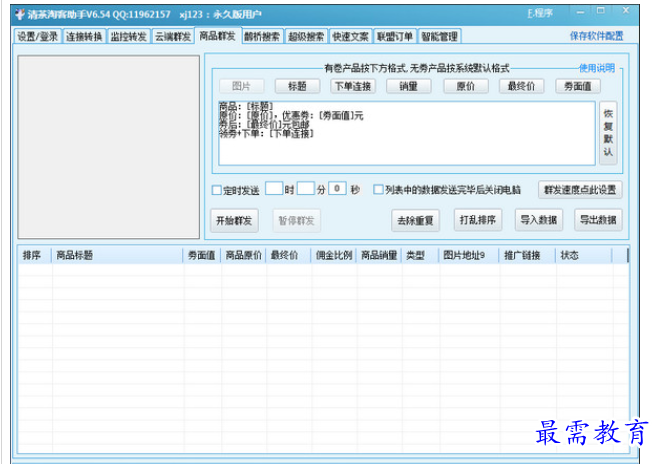Click inside the message format text box
Viewport: 657px width, 464px height.
(x=407, y=133)
